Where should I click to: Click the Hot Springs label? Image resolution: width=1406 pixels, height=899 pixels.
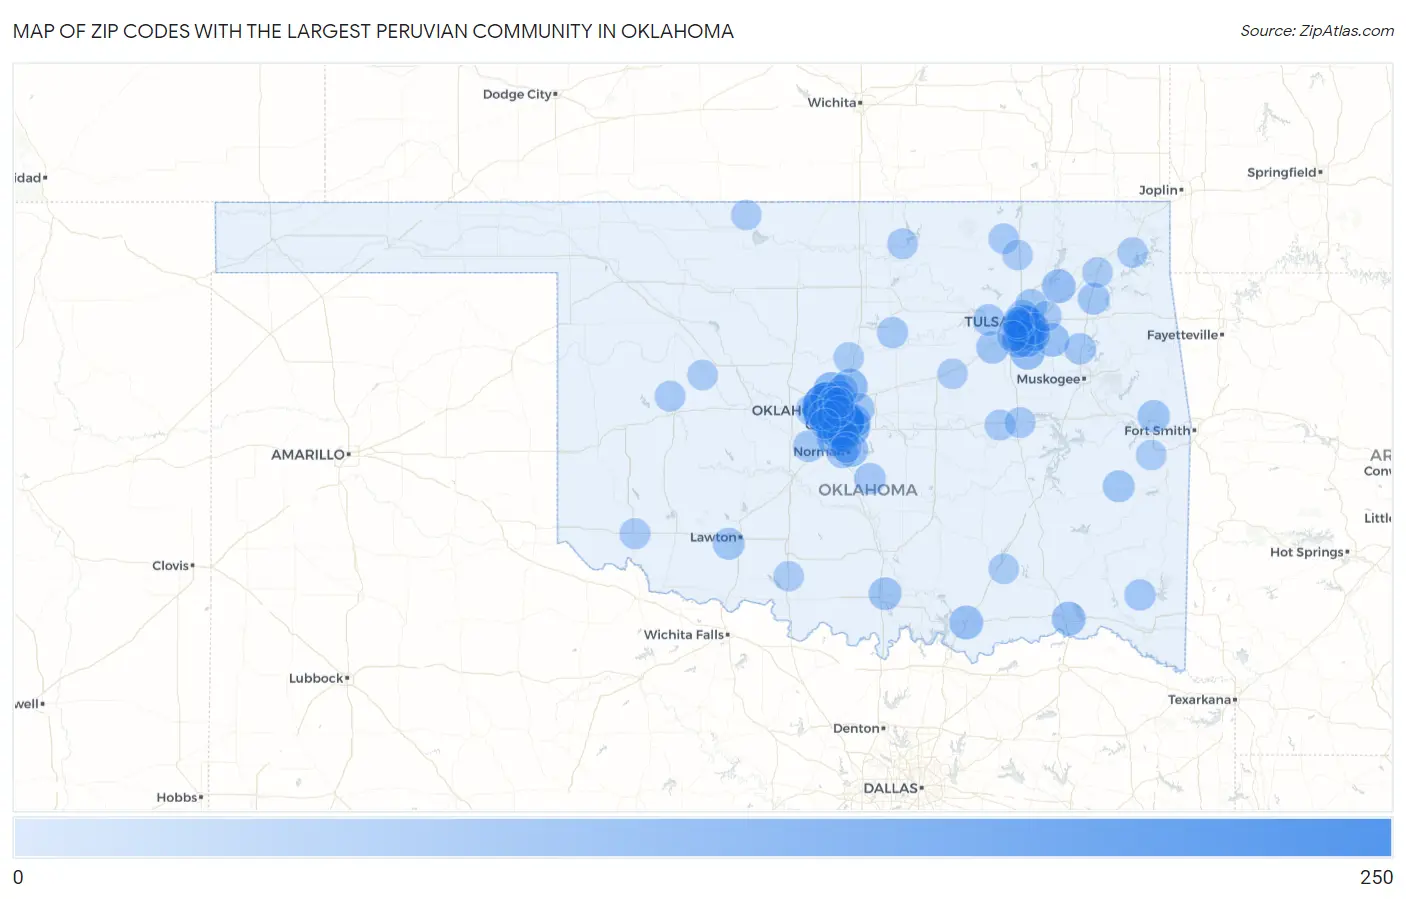coord(1307,552)
